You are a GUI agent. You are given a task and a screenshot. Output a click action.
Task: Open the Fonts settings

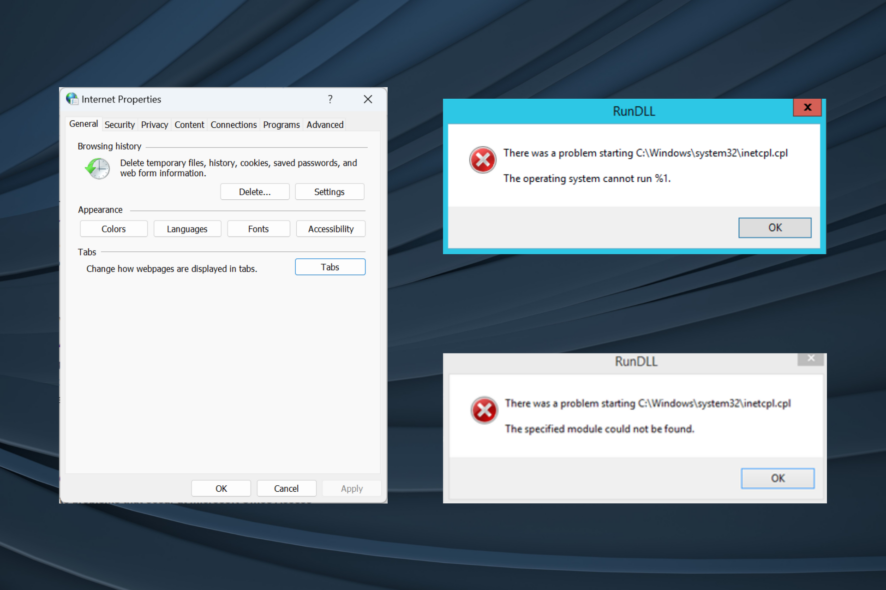click(x=258, y=228)
